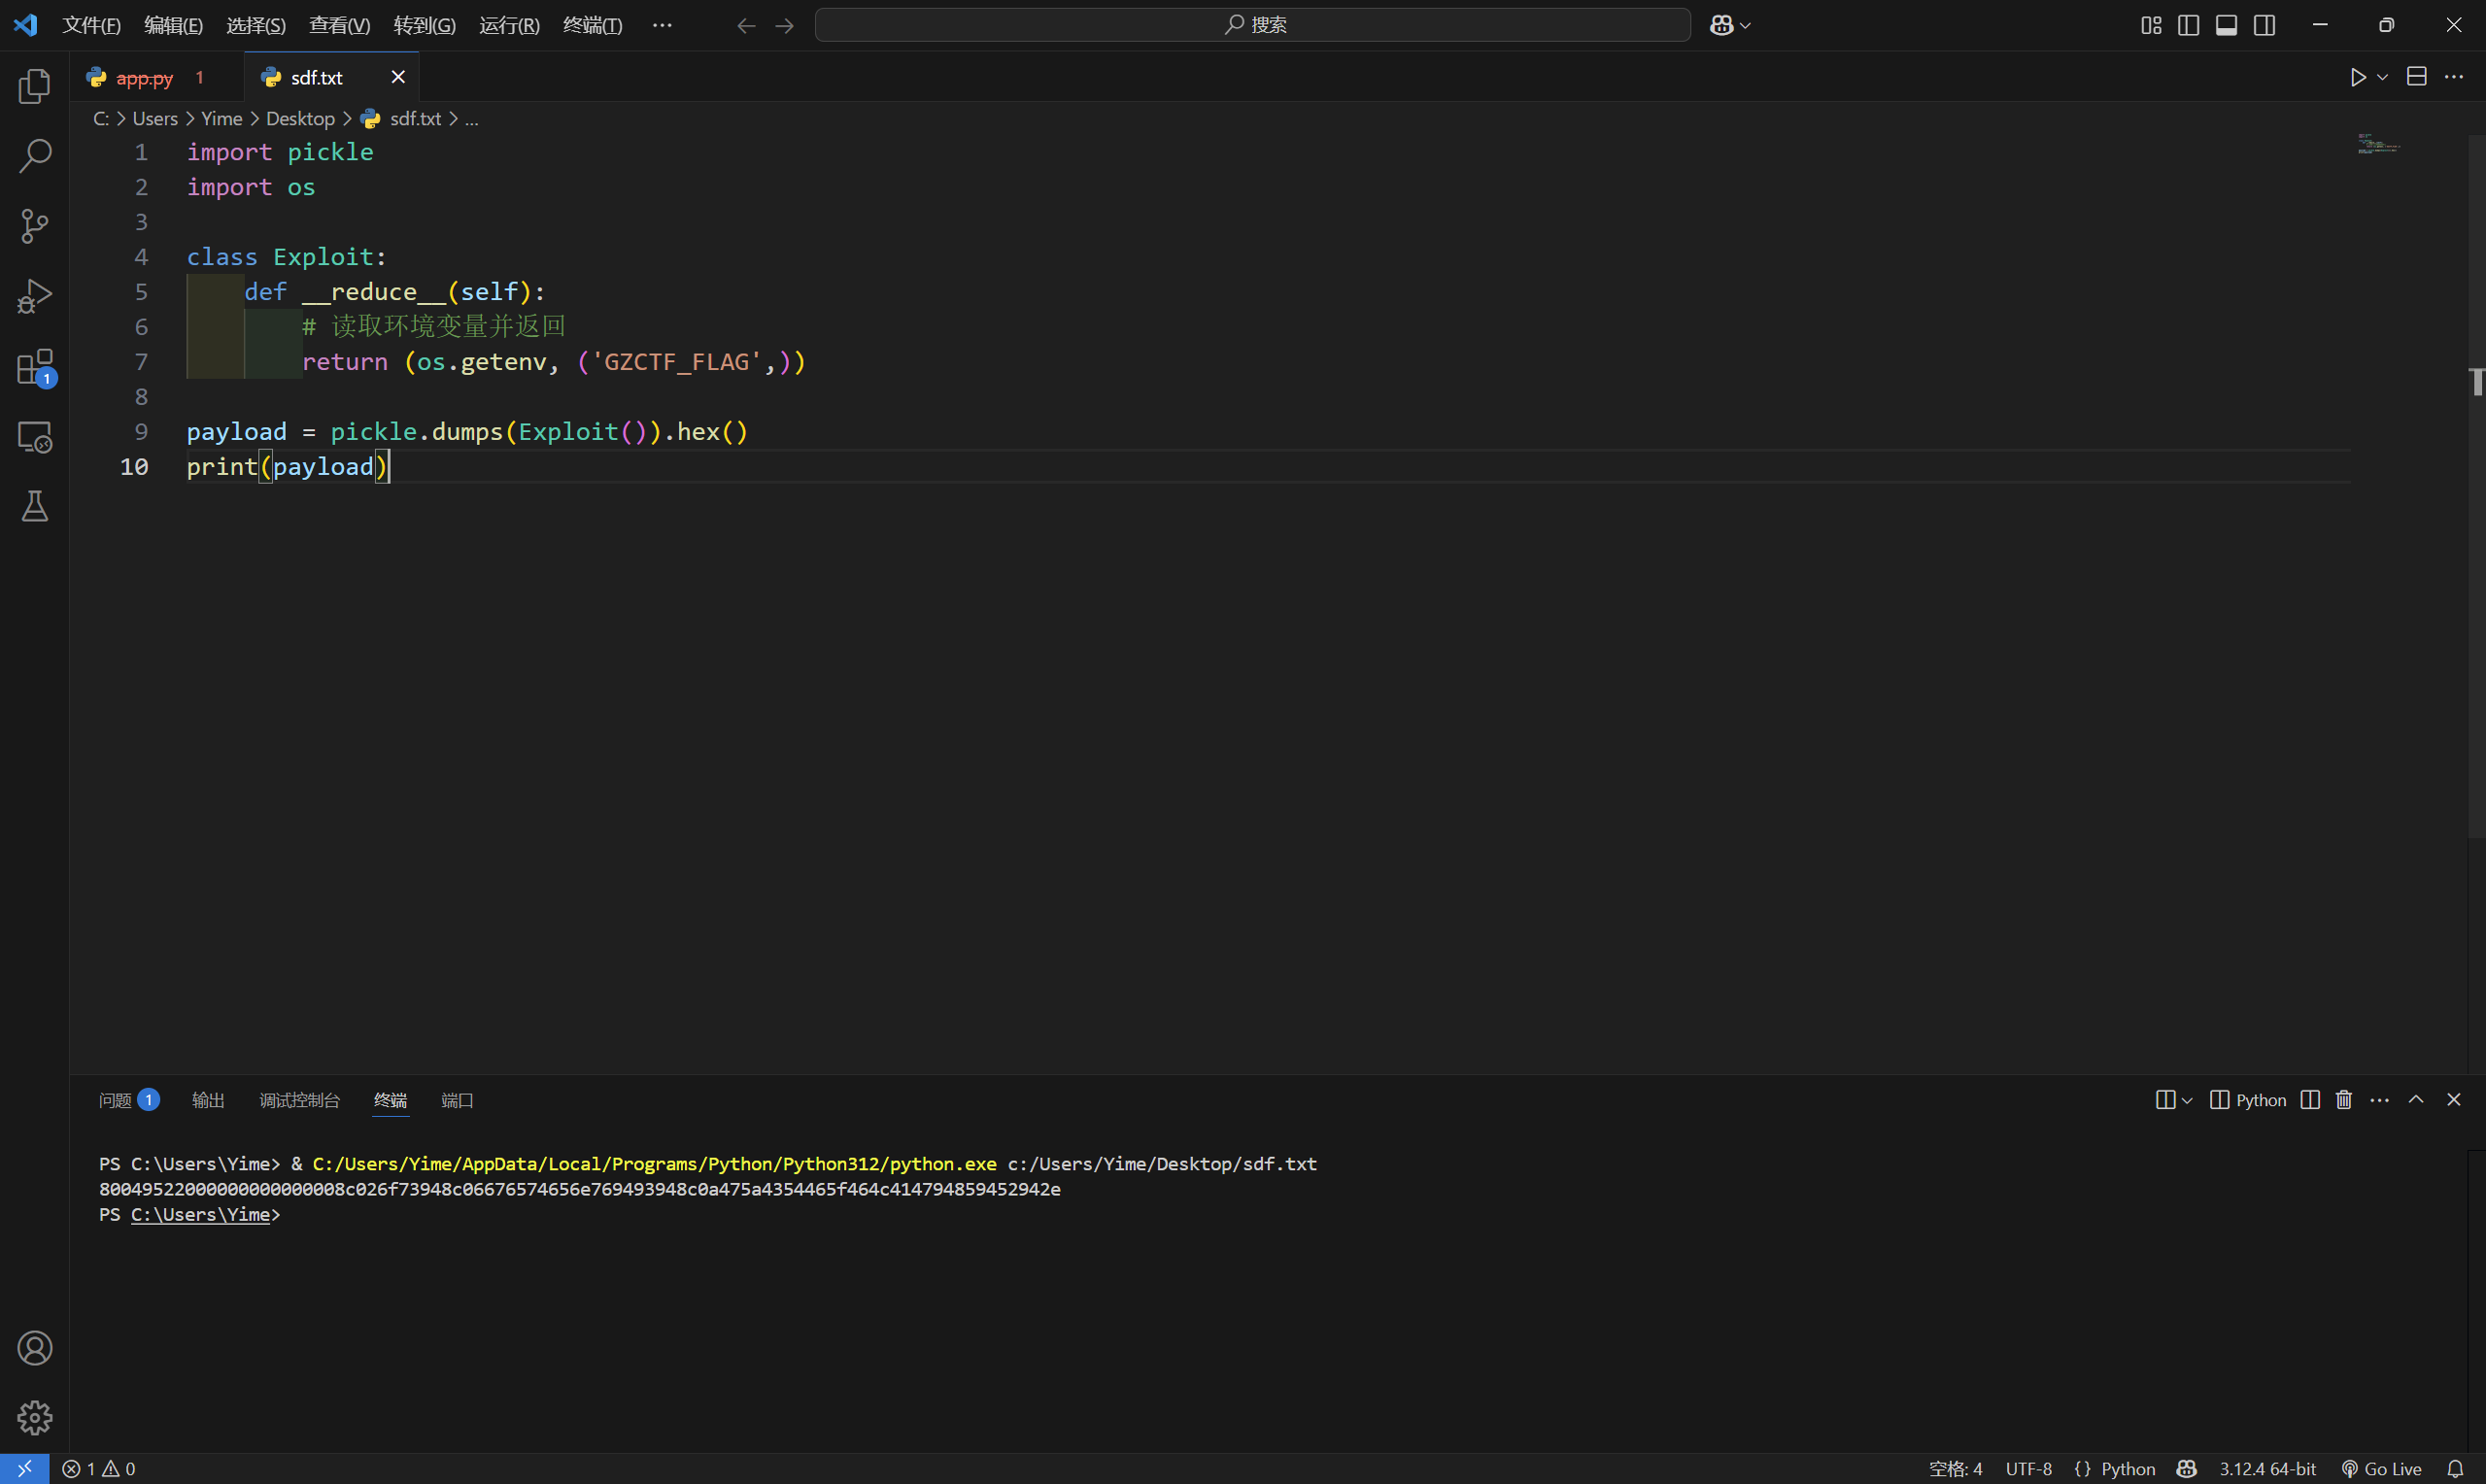Viewport: 2486px width, 1484px height.
Task: Click the Run Python File play button
Action: coord(2358,77)
